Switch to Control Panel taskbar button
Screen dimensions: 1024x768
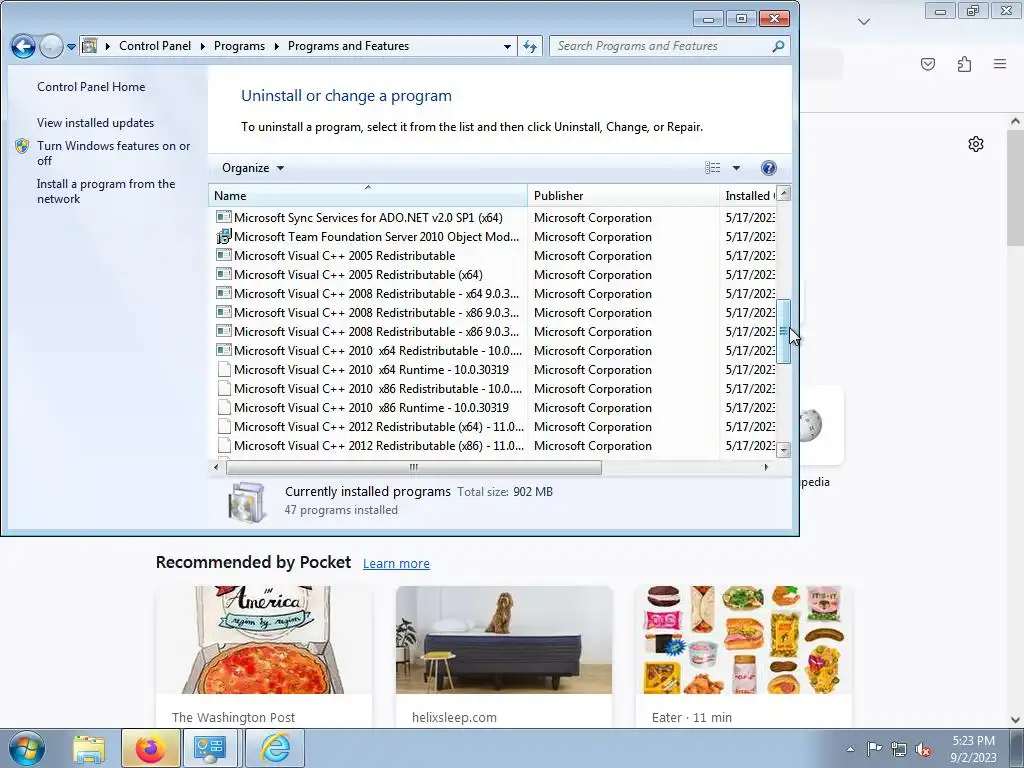pos(210,749)
